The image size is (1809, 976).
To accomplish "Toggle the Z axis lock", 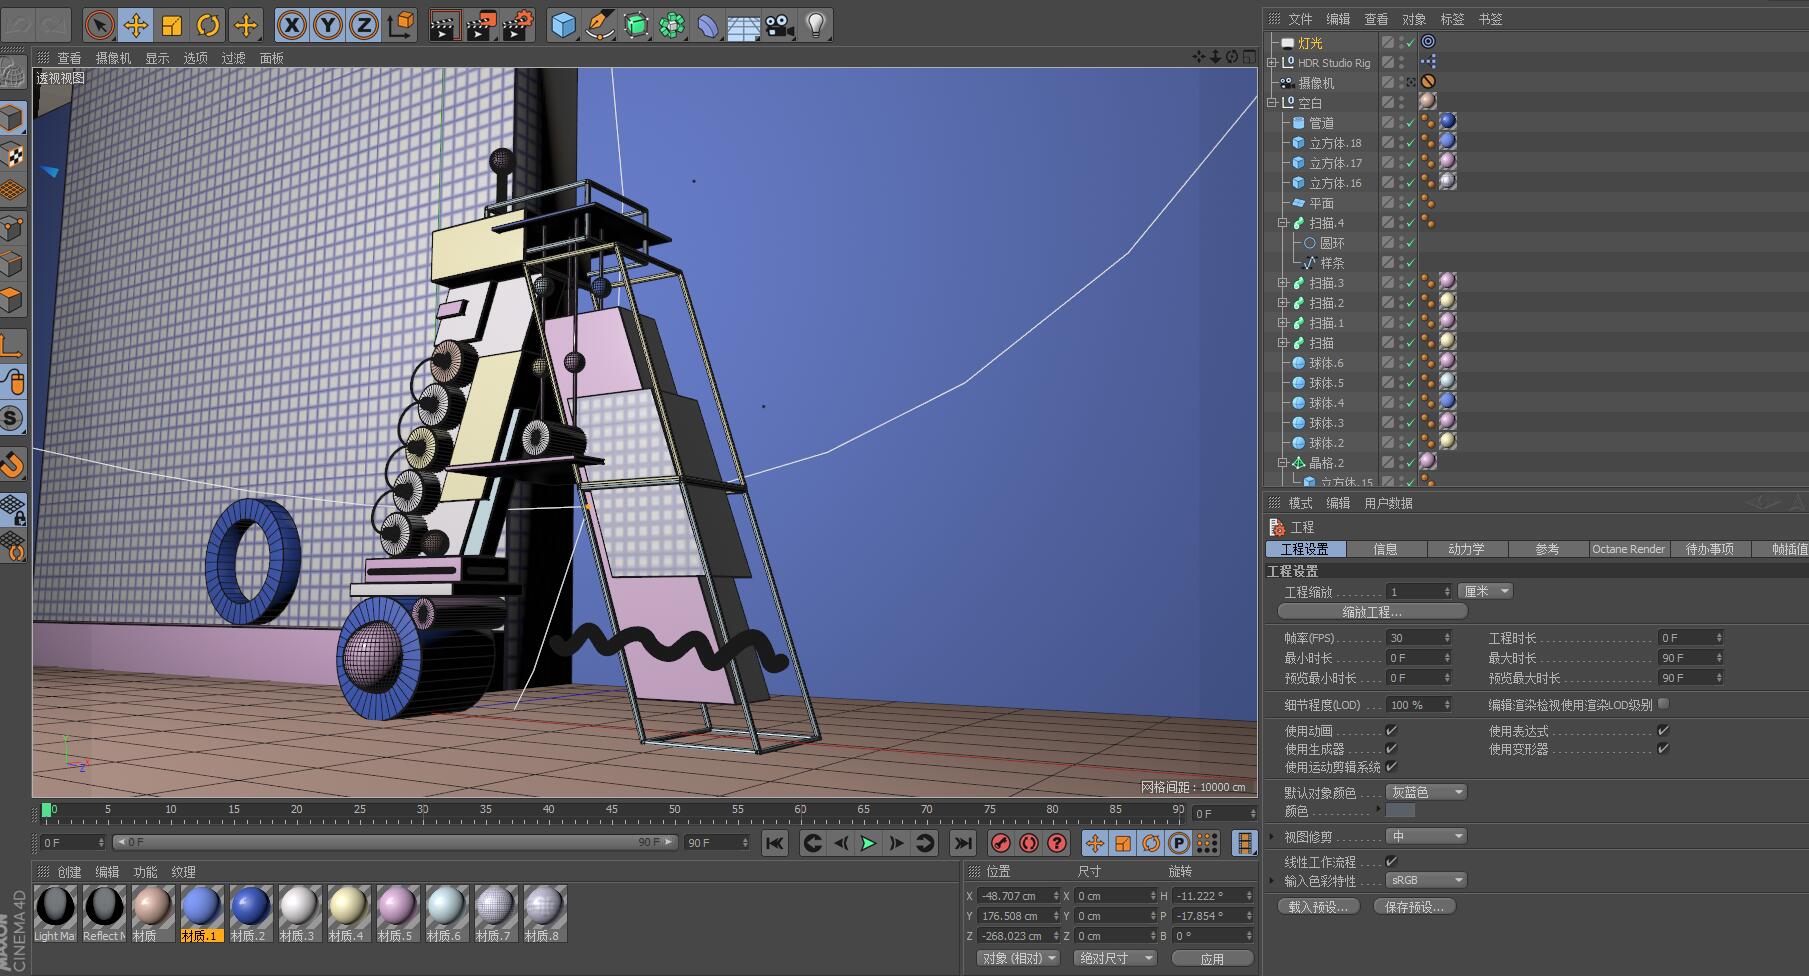I will tap(363, 25).
